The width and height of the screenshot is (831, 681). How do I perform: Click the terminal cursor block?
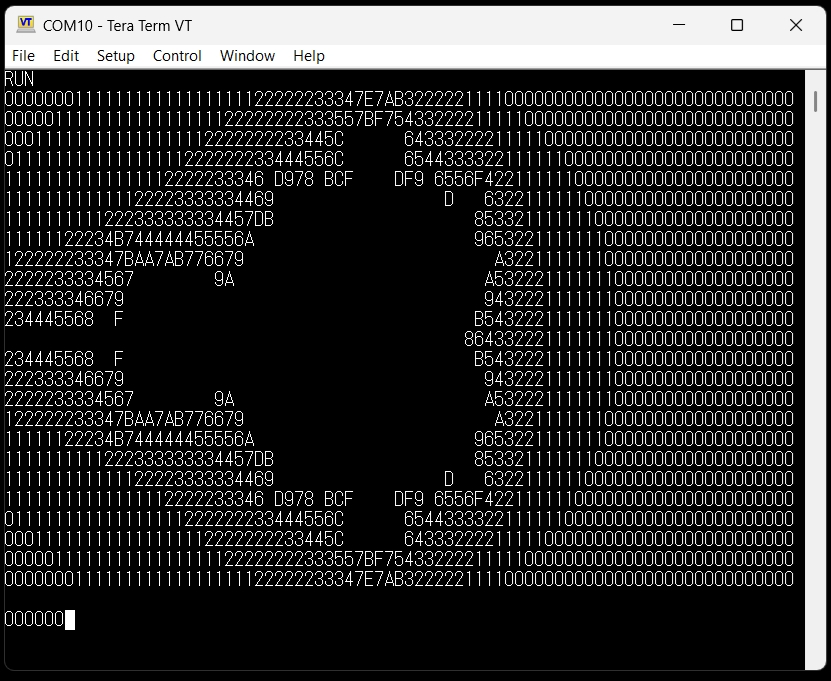pyautogui.click(x=70, y=620)
